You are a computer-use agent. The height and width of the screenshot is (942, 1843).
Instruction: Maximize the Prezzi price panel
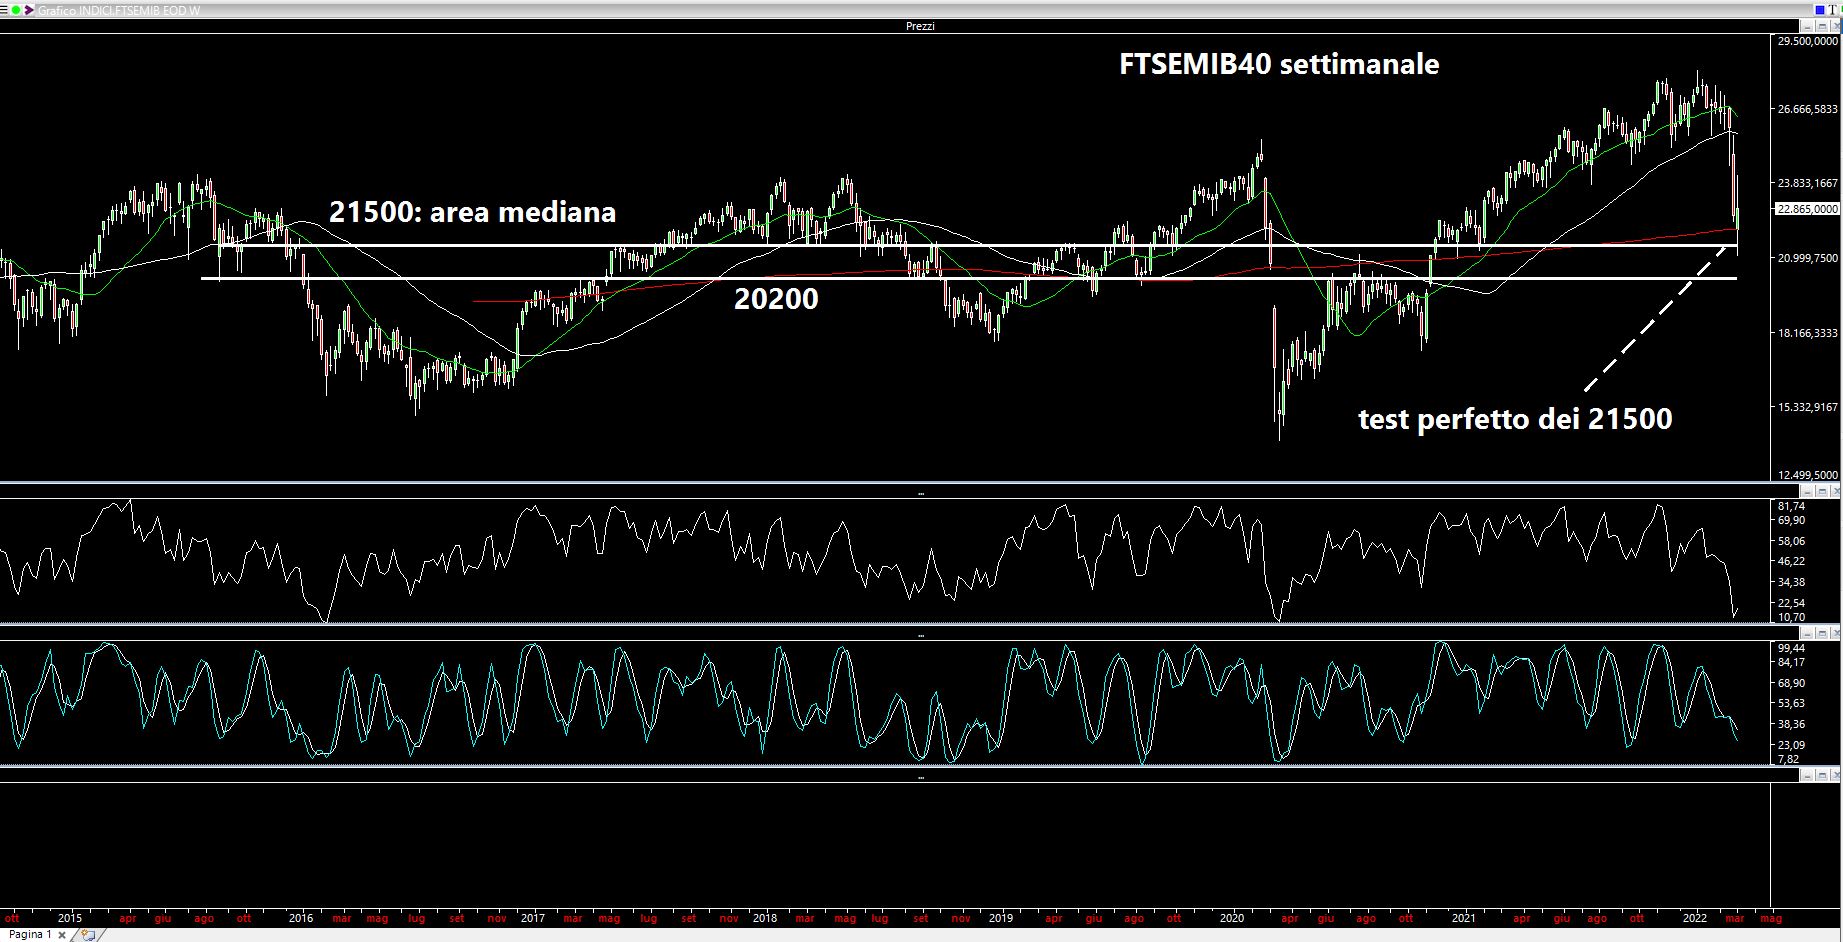pyautogui.click(x=1822, y=26)
